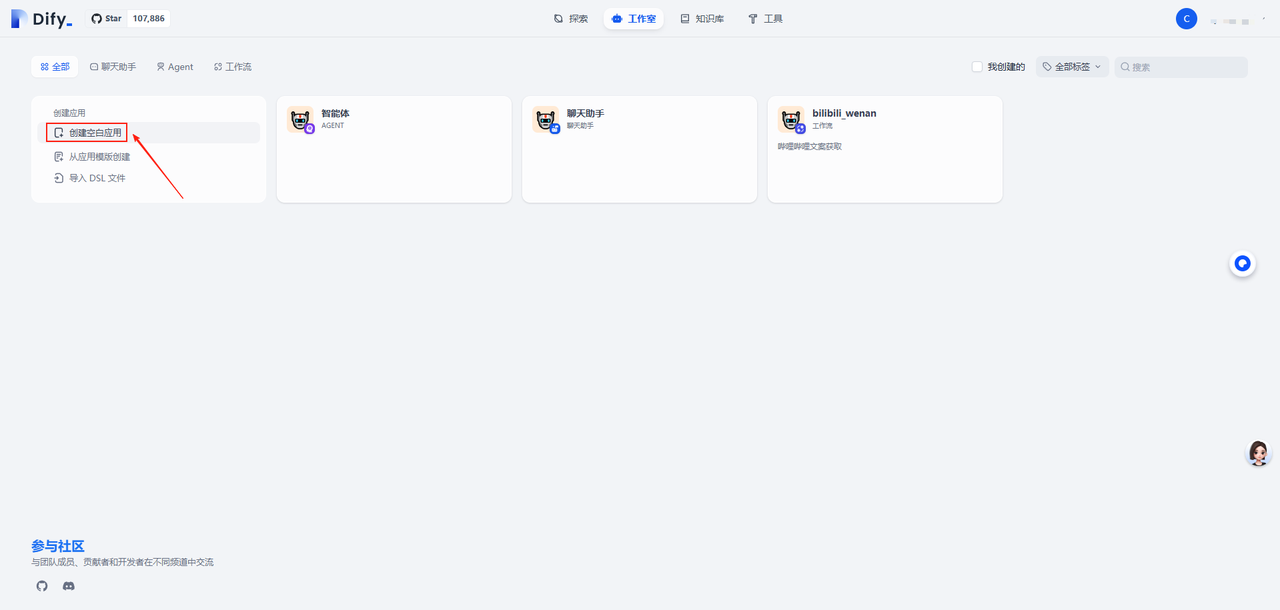Open the Discord community icon

[69, 586]
